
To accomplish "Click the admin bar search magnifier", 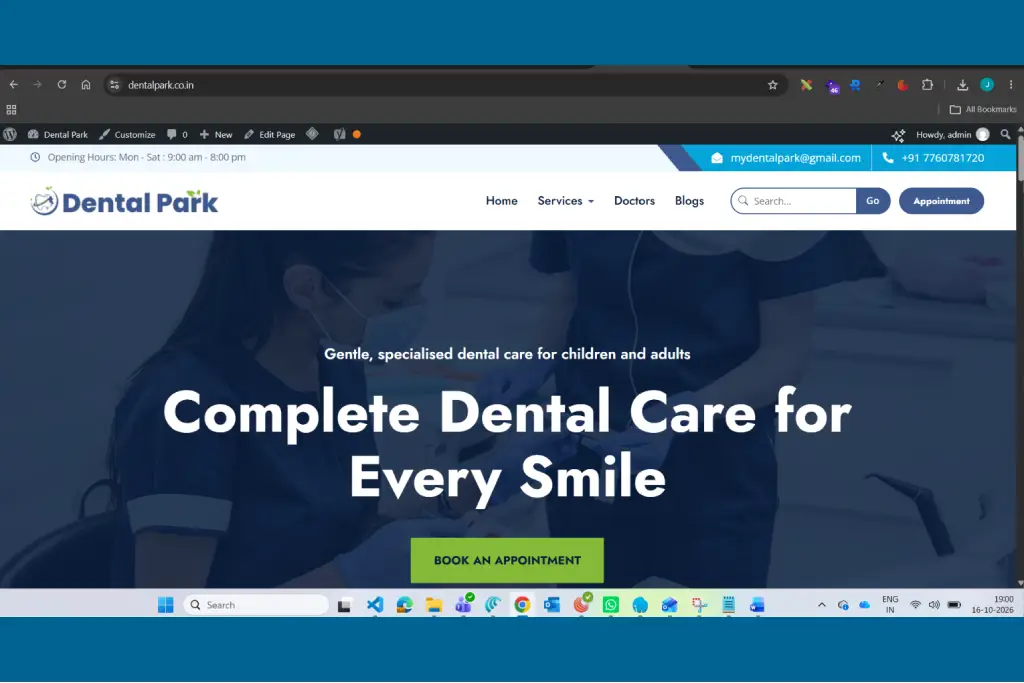I will (1006, 135).
